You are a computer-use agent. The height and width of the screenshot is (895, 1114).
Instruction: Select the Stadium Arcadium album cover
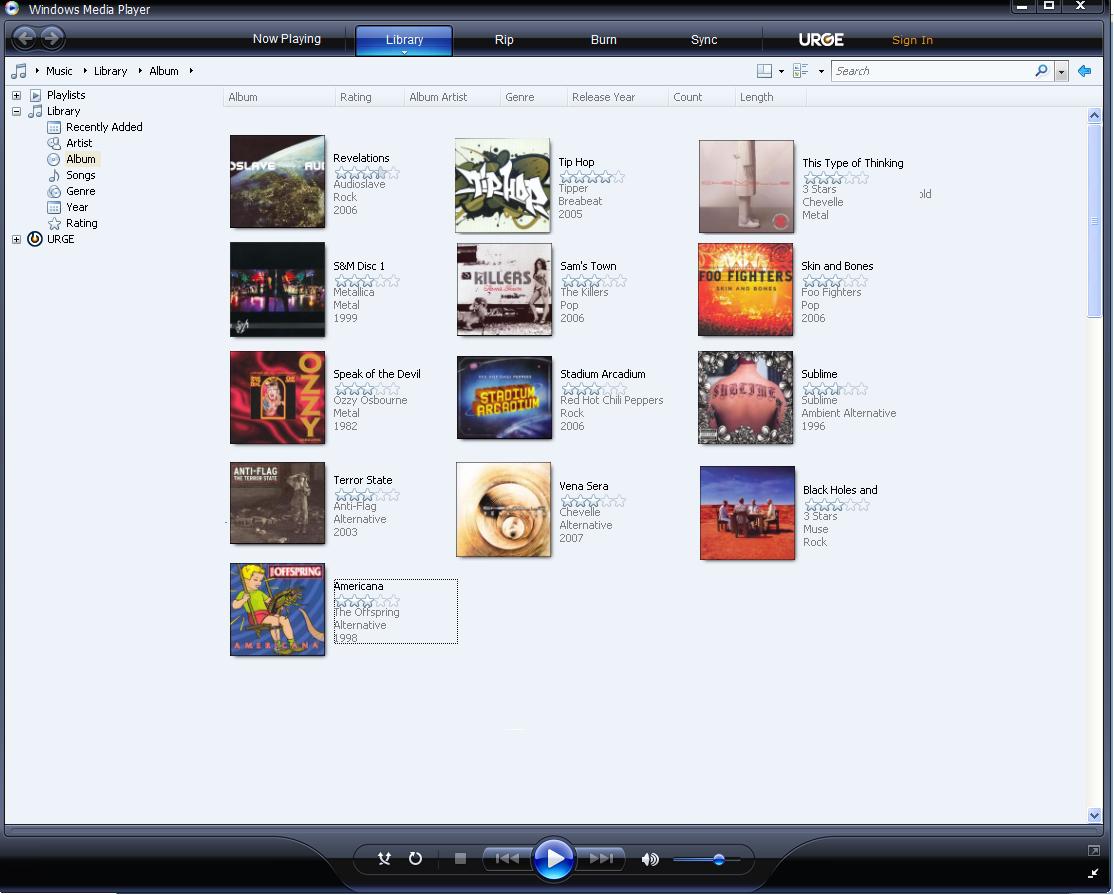coord(504,398)
